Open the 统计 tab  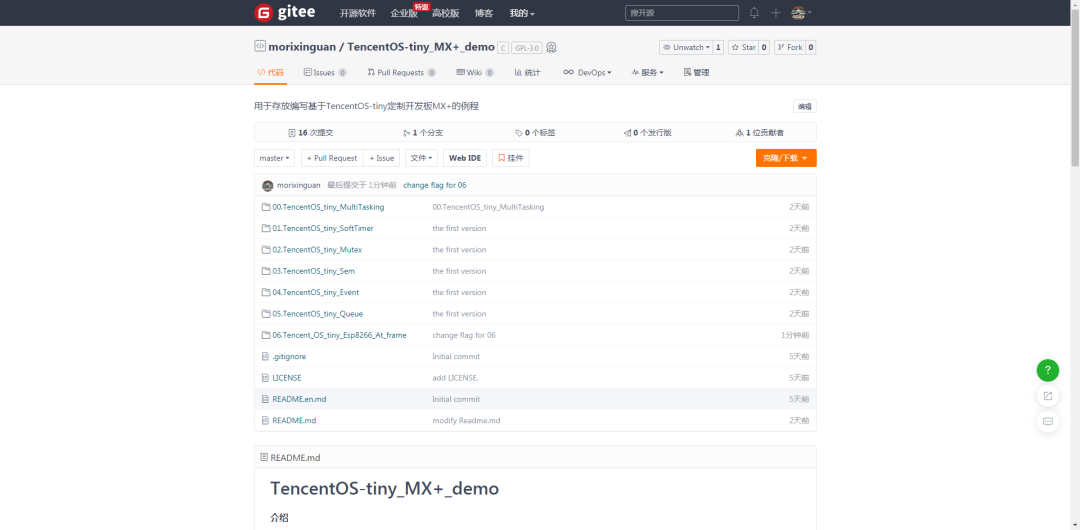tap(527, 72)
